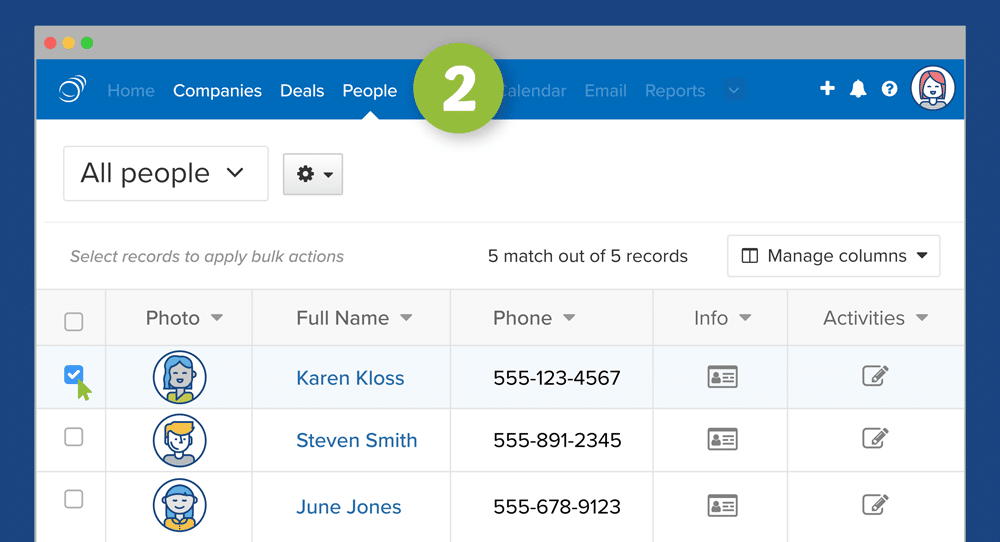The height and width of the screenshot is (542, 1000).
Task: Open Karen Kloss contact link
Action: [350, 378]
